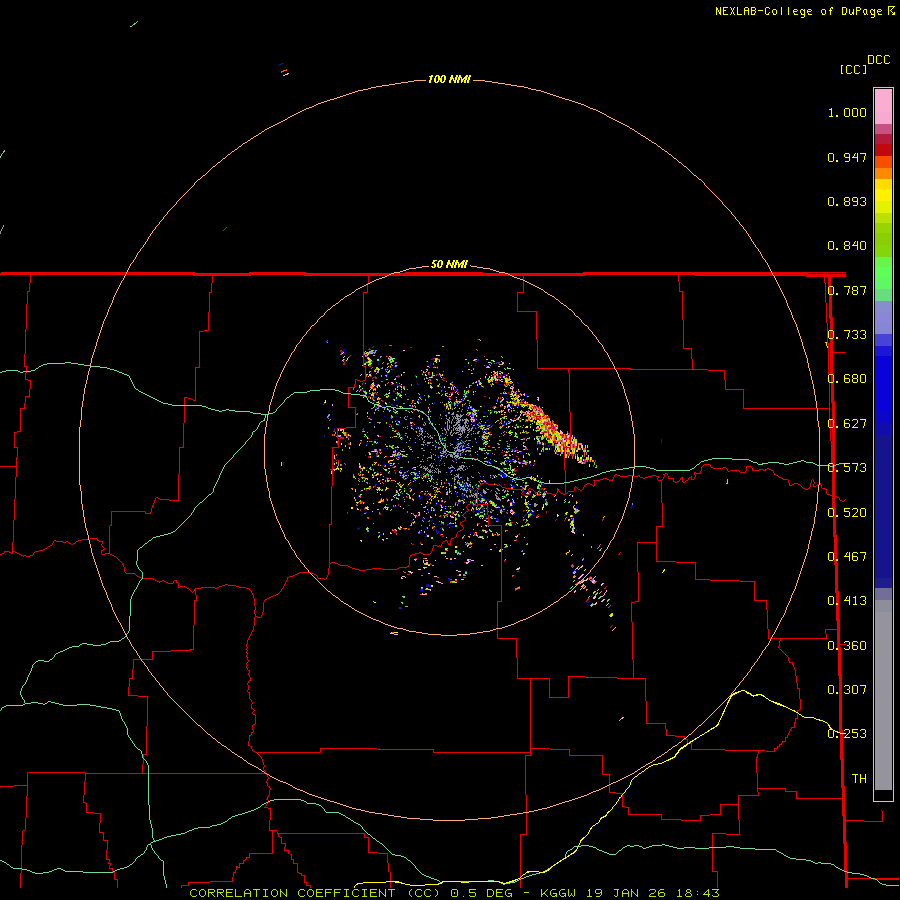Viewport: 900px width, 900px height.
Task: Select the 0.360 scale value
Action: pos(847,646)
